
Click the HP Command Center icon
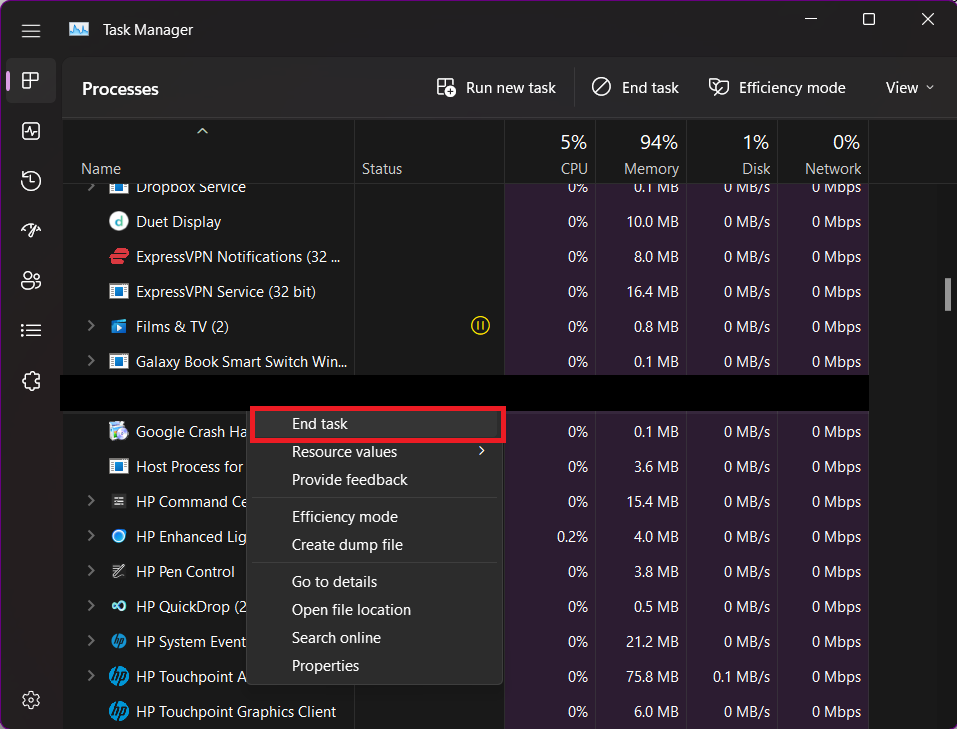point(119,501)
